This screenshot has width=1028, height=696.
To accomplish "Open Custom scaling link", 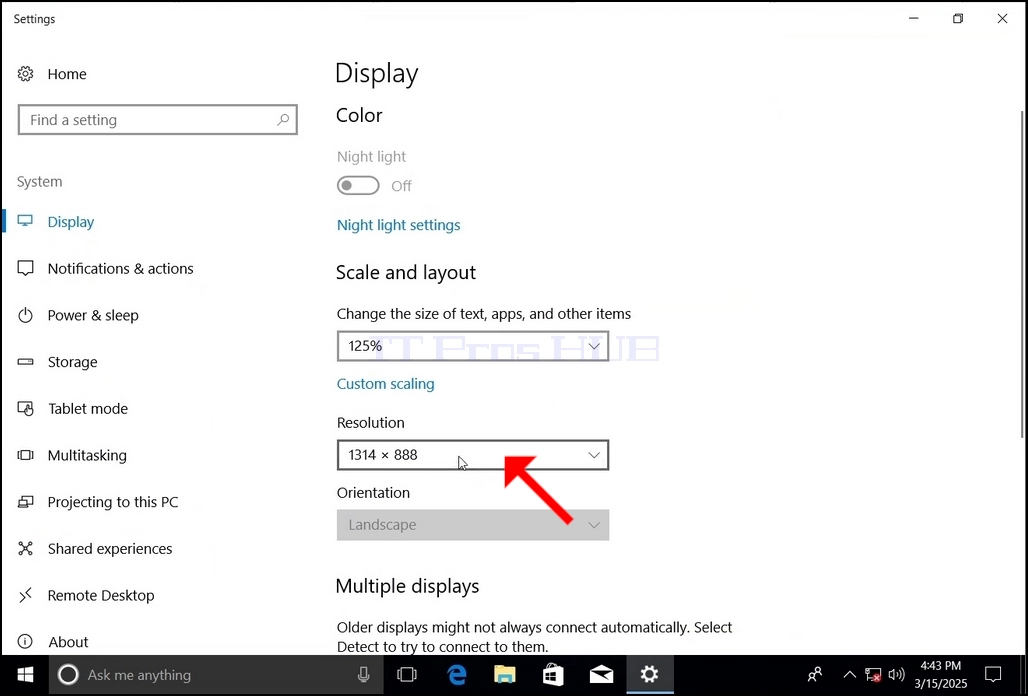I will coord(386,384).
